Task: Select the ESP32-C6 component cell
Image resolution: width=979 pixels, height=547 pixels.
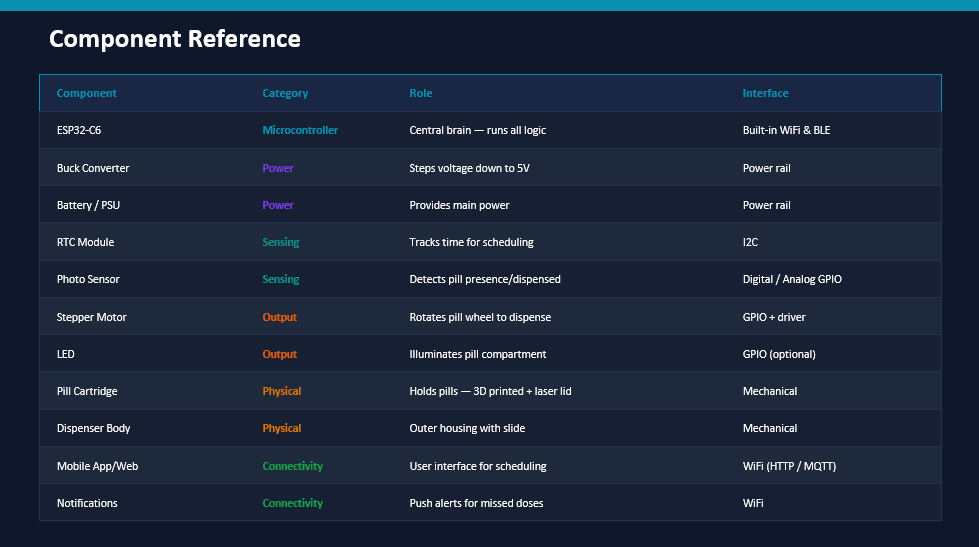Action: (x=79, y=130)
